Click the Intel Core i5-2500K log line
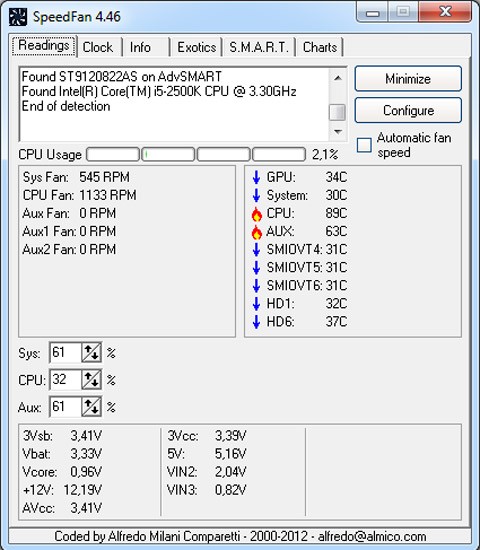Screen dimensions: 480x550 tap(159, 92)
